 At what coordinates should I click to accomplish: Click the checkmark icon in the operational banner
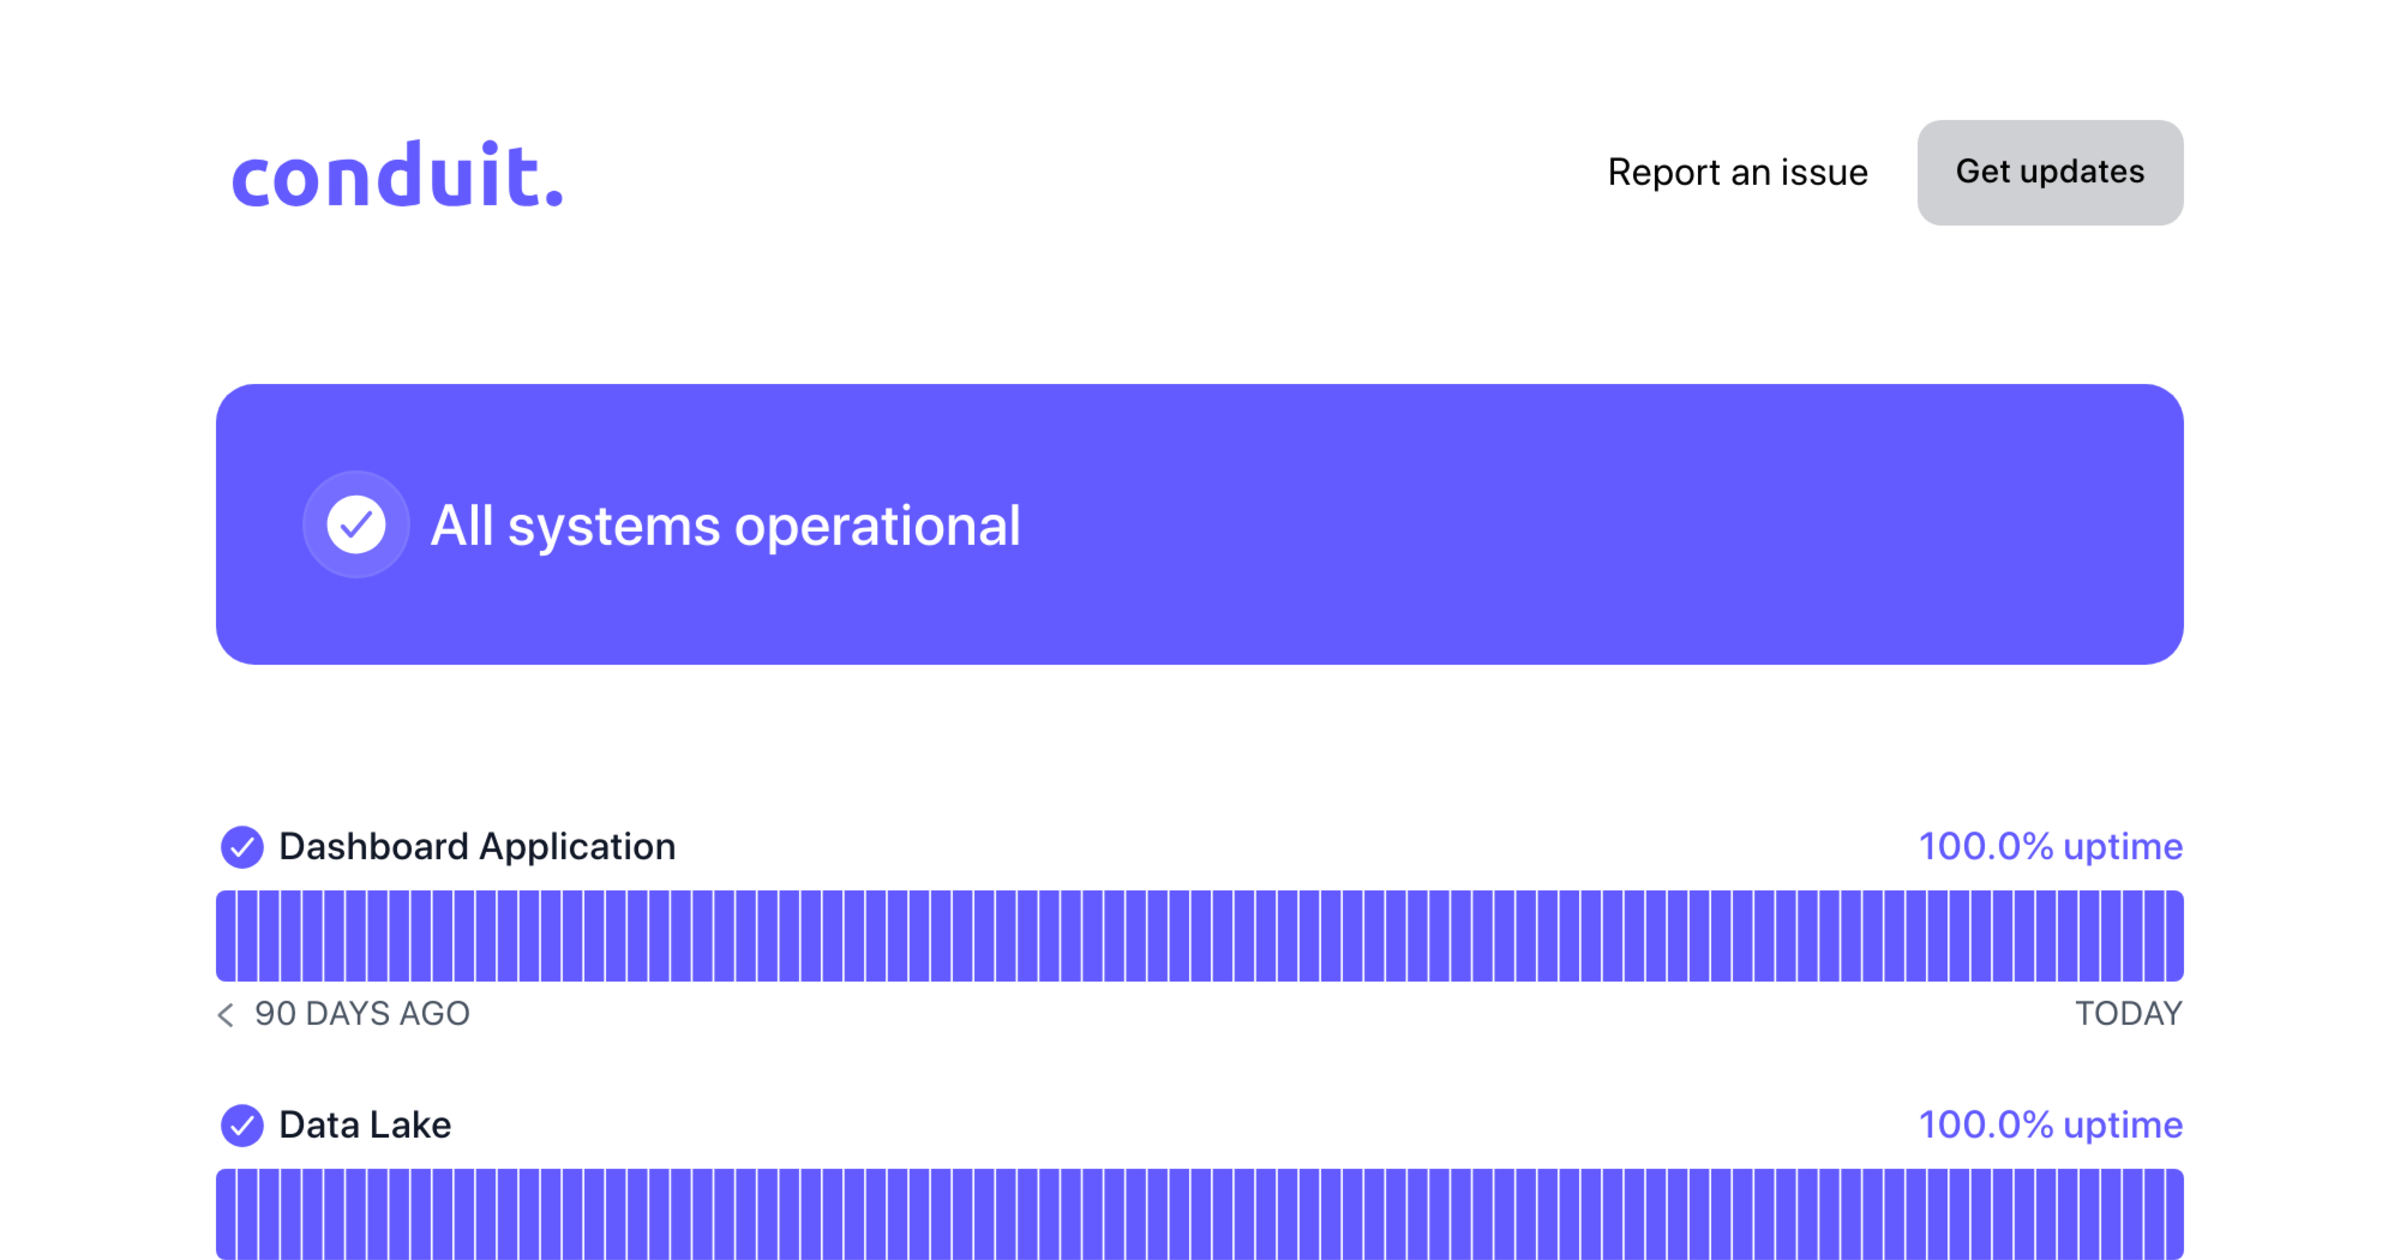356,524
